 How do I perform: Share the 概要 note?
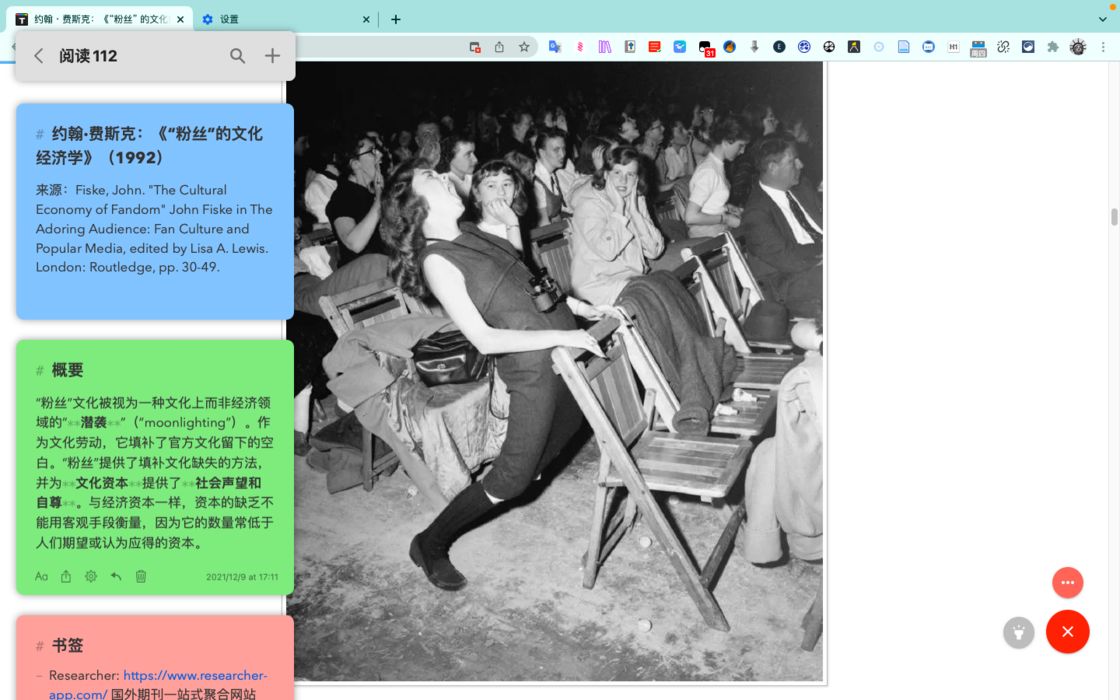coord(66,576)
